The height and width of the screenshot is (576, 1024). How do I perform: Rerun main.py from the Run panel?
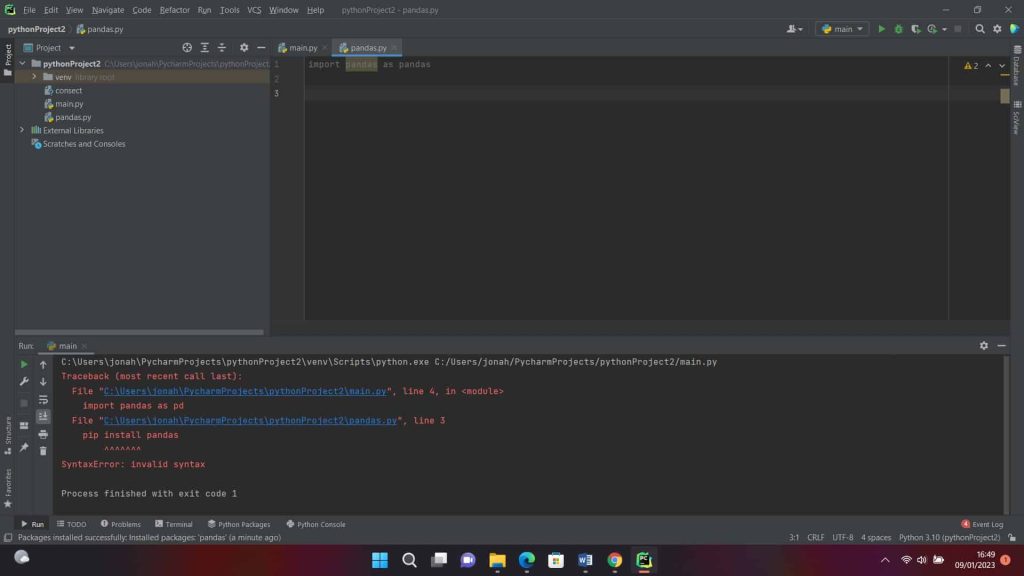(23, 364)
